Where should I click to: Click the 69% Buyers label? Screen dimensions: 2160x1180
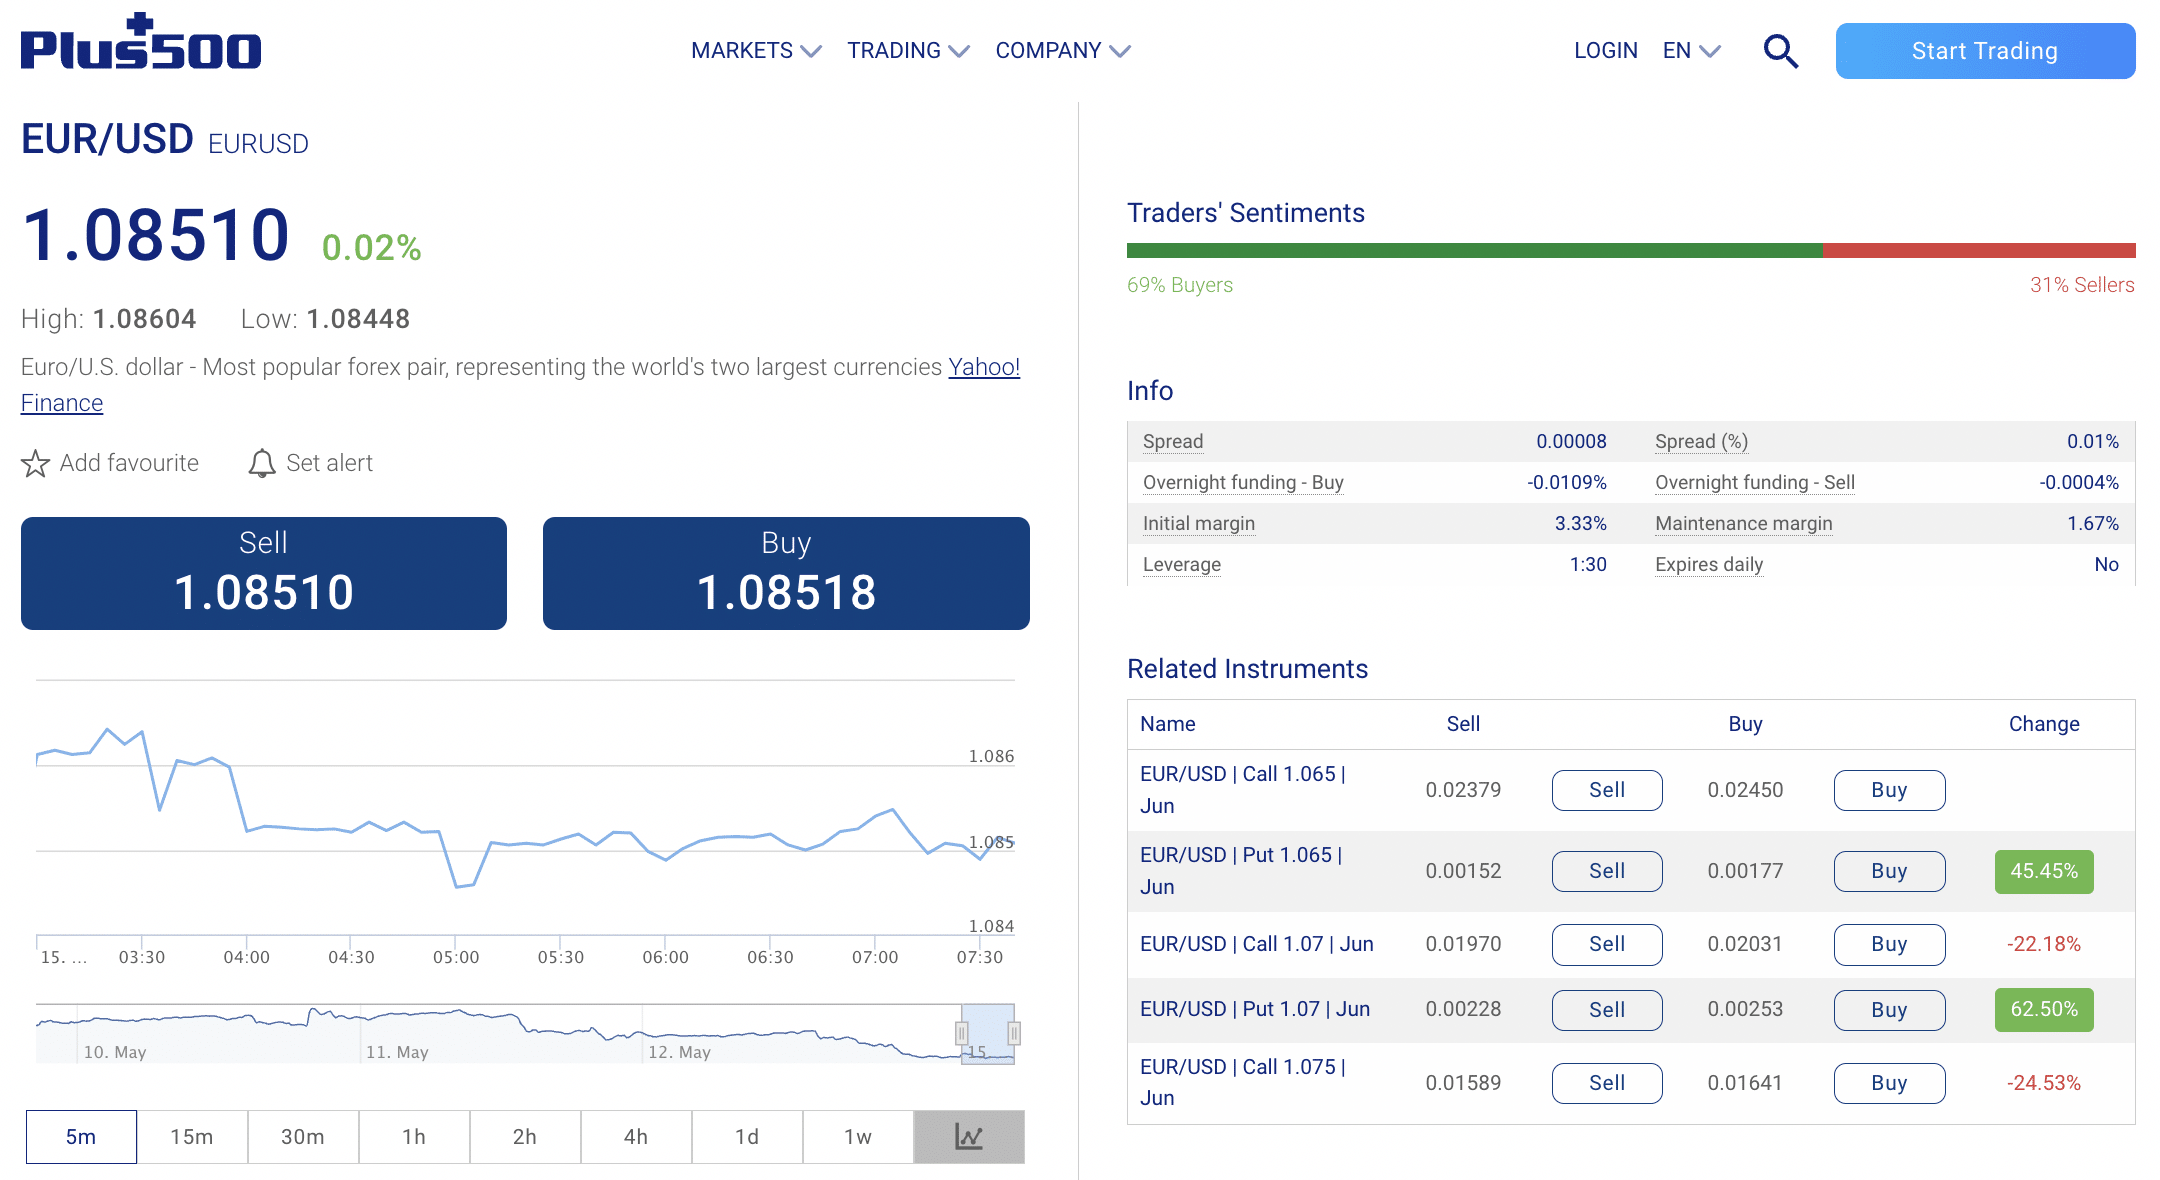pos(1180,285)
